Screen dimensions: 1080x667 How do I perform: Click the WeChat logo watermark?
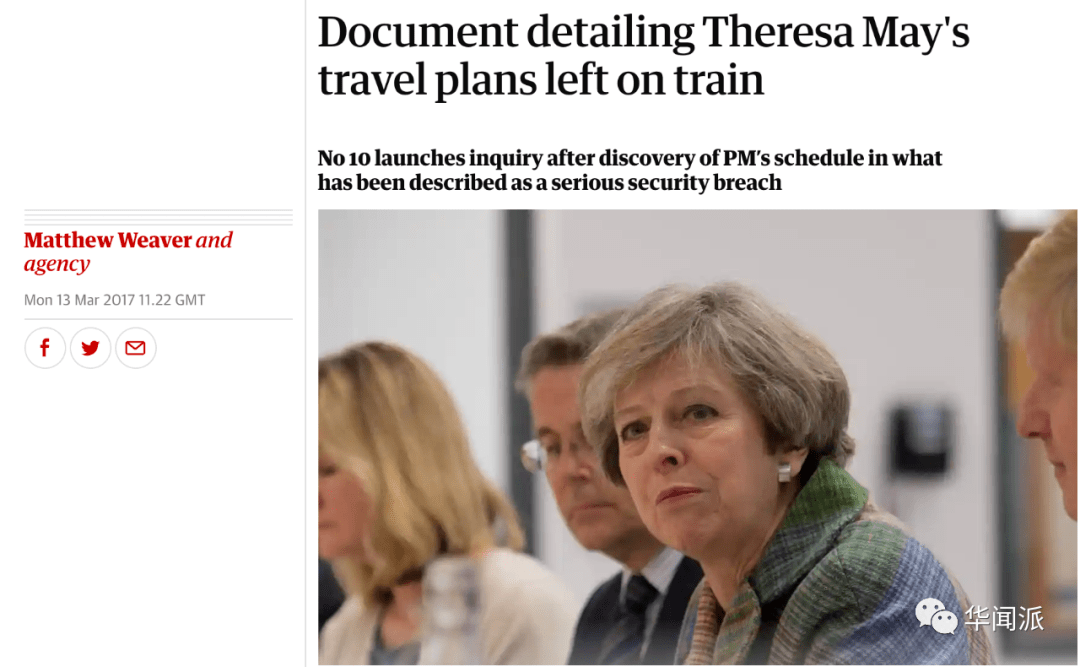click(x=935, y=616)
